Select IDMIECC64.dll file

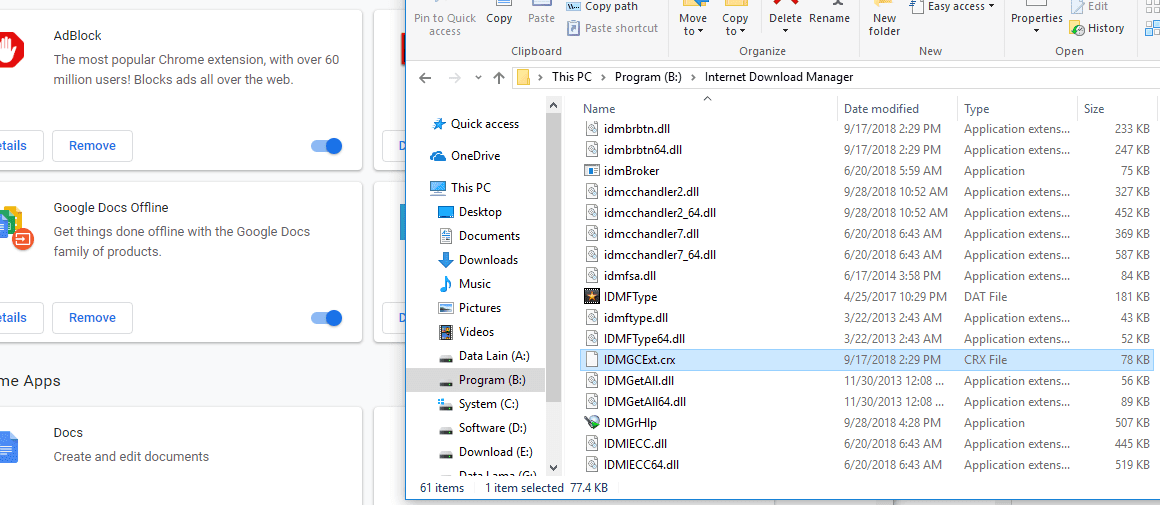pyautogui.click(x=866, y=465)
